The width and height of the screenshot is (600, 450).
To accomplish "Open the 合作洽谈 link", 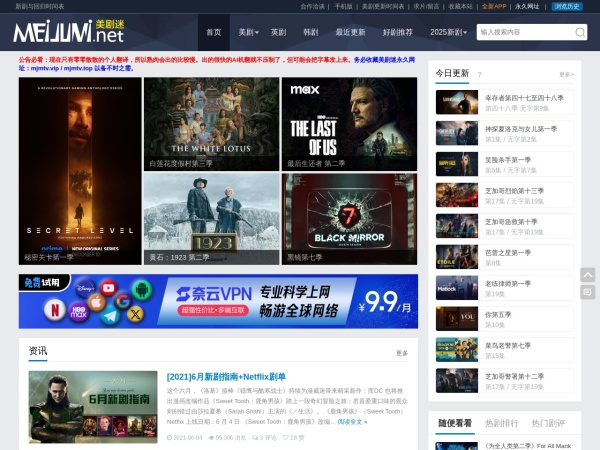I will pyautogui.click(x=313, y=7).
